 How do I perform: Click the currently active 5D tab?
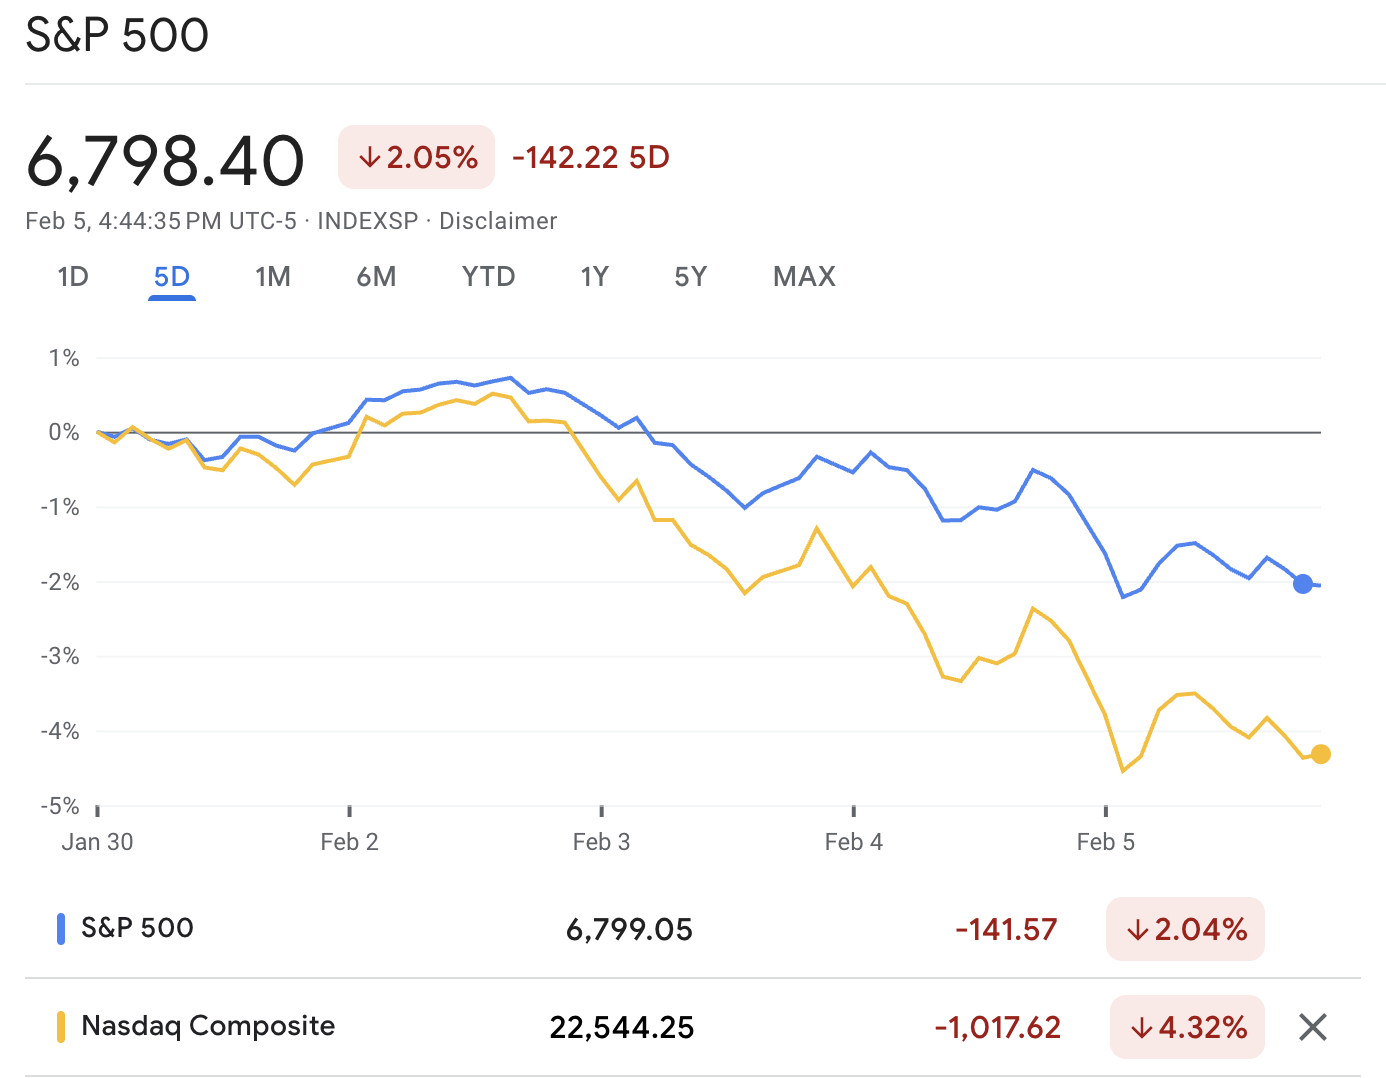pos(171,277)
